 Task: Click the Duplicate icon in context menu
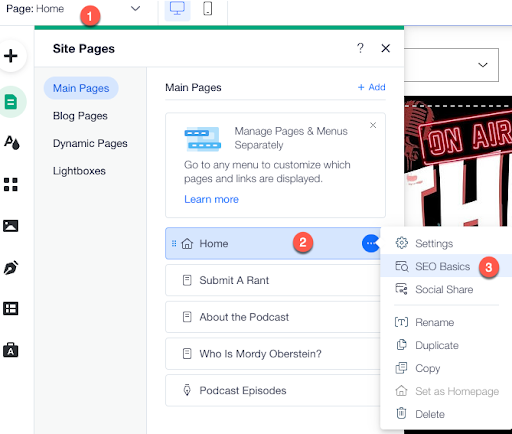point(401,345)
